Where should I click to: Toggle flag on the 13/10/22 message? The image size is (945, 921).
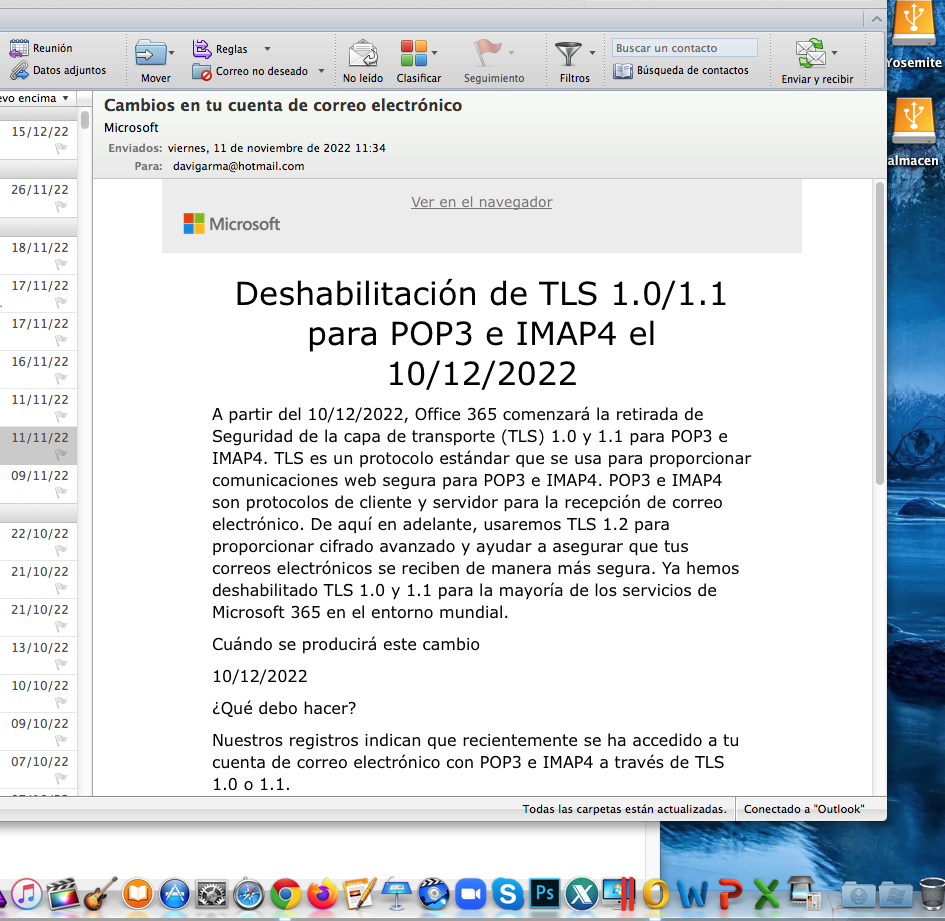coord(61,664)
